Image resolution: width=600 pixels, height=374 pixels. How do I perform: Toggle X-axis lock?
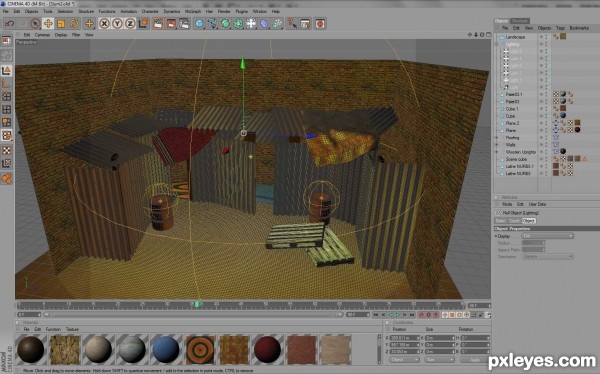pyautogui.click(x=104, y=24)
